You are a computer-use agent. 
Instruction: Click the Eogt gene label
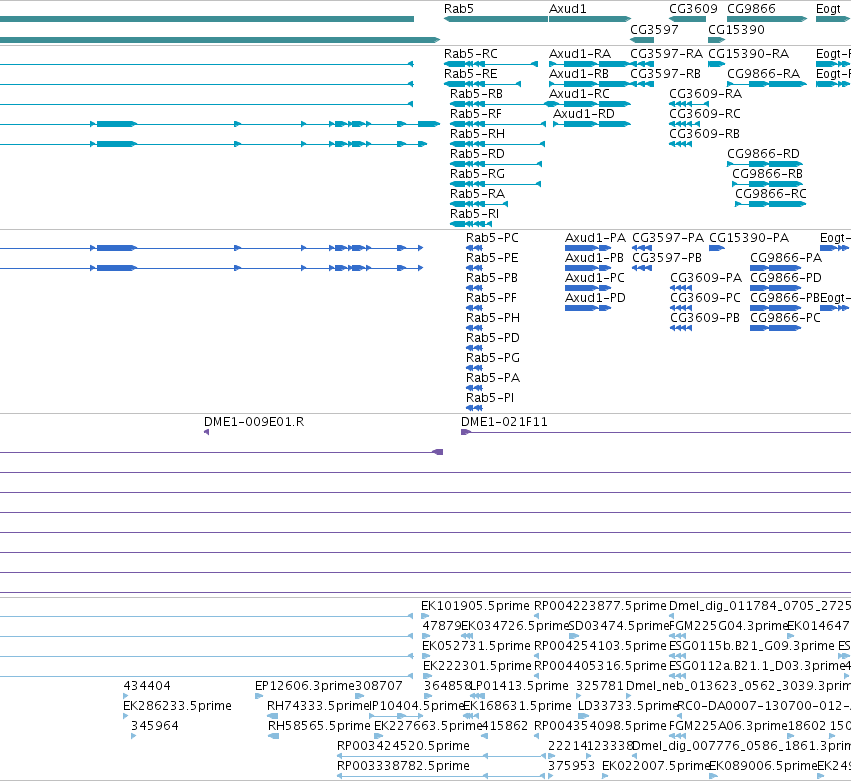click(x=828, y=9)
